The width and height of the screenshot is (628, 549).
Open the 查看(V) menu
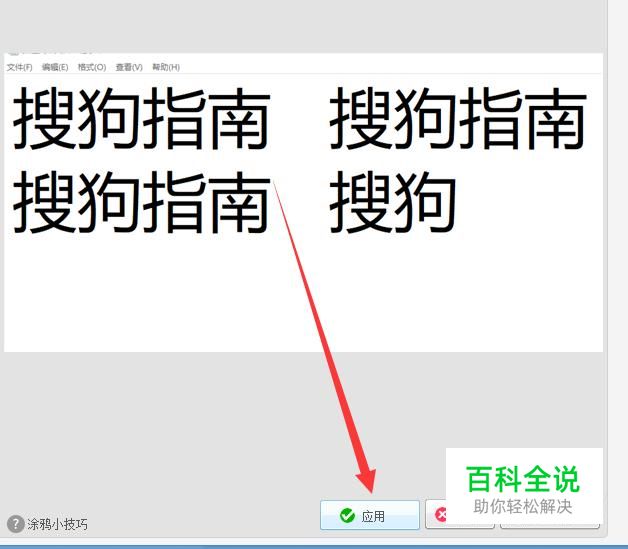(x=129, y=67)
